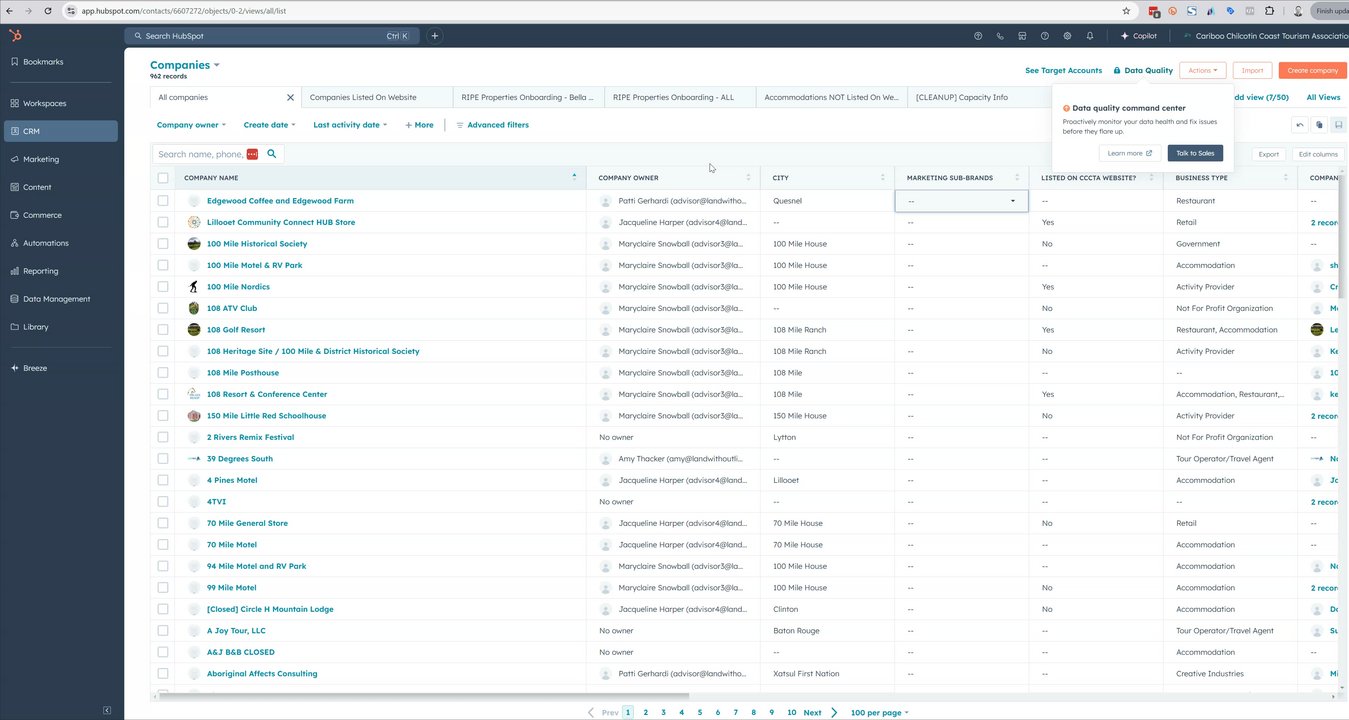Open the settings gear icon

tap(1067, 36)
